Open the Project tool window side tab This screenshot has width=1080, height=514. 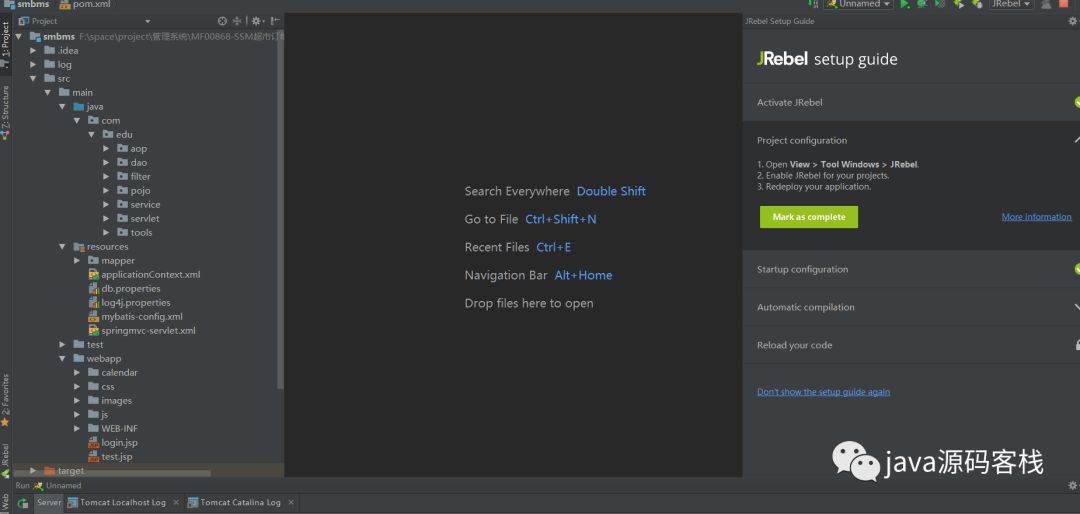[6, 45]
